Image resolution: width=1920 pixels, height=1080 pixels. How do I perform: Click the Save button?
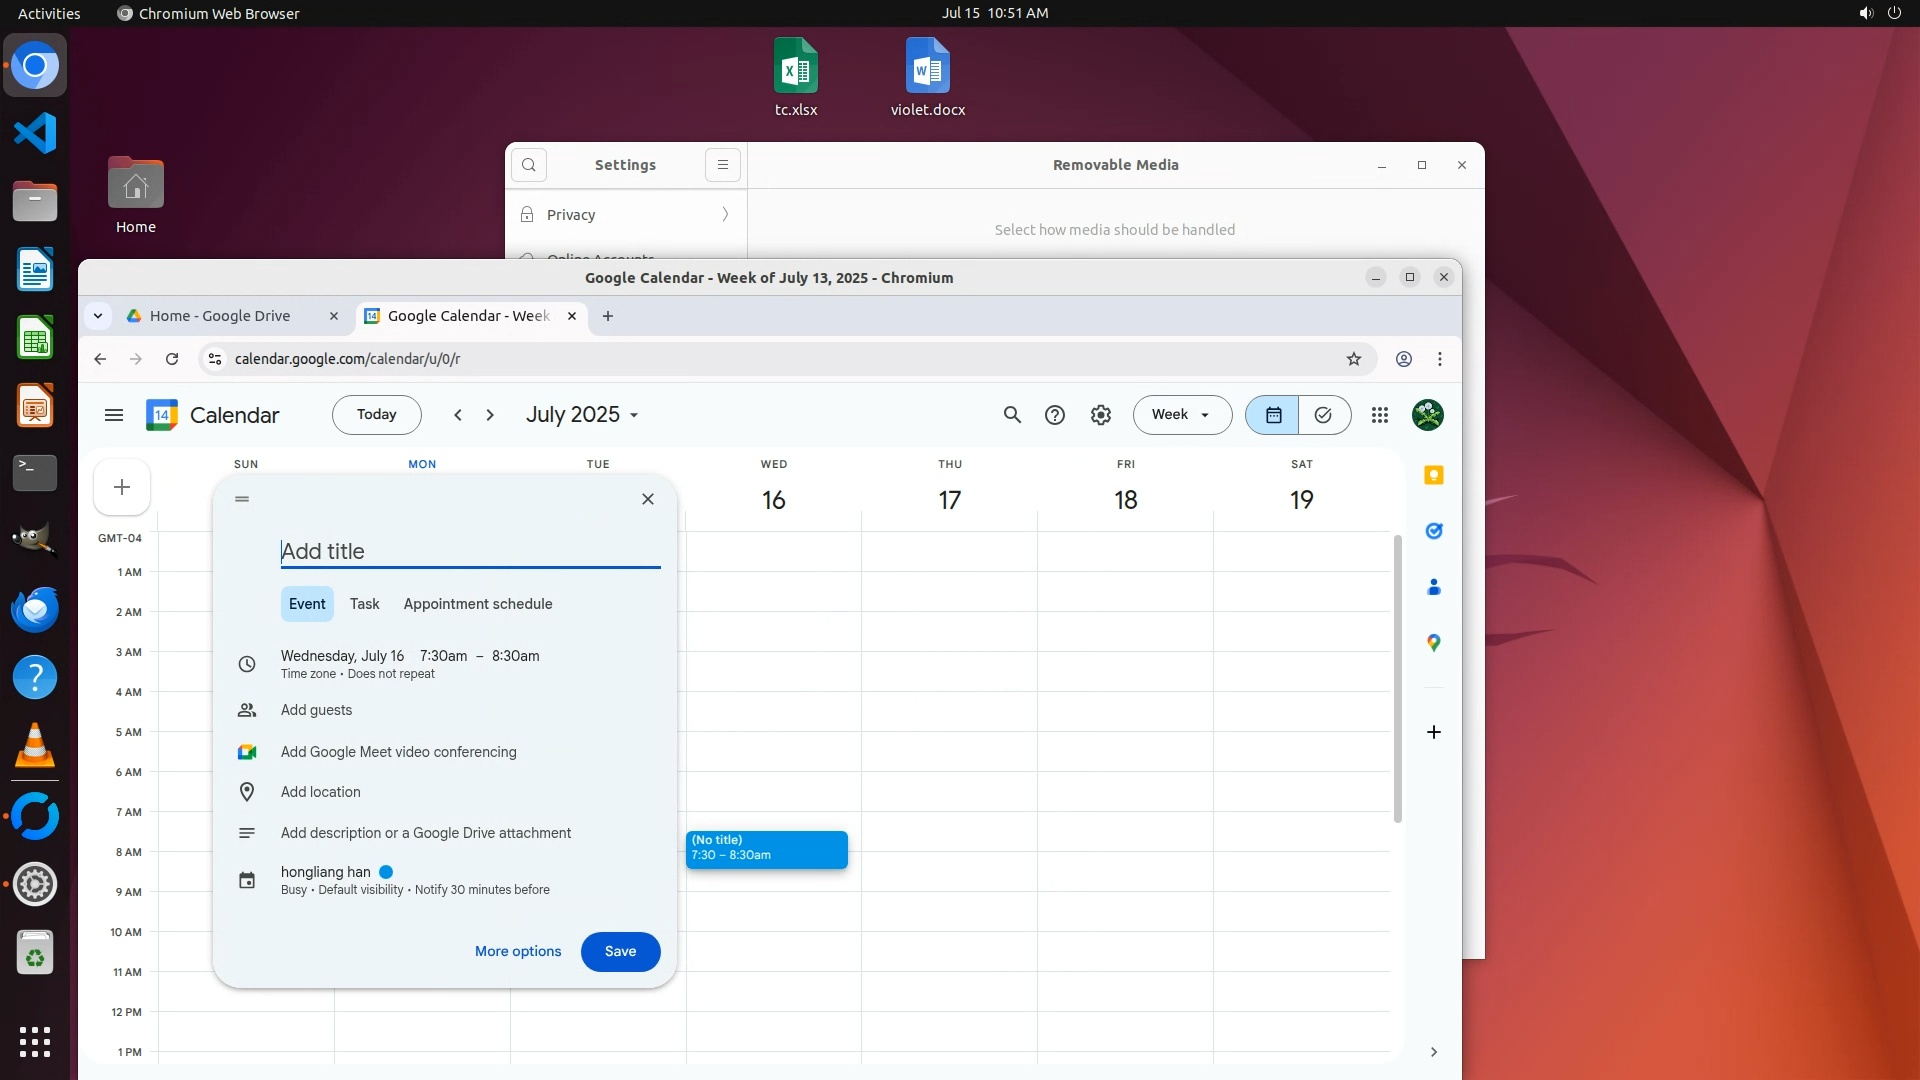620,951
